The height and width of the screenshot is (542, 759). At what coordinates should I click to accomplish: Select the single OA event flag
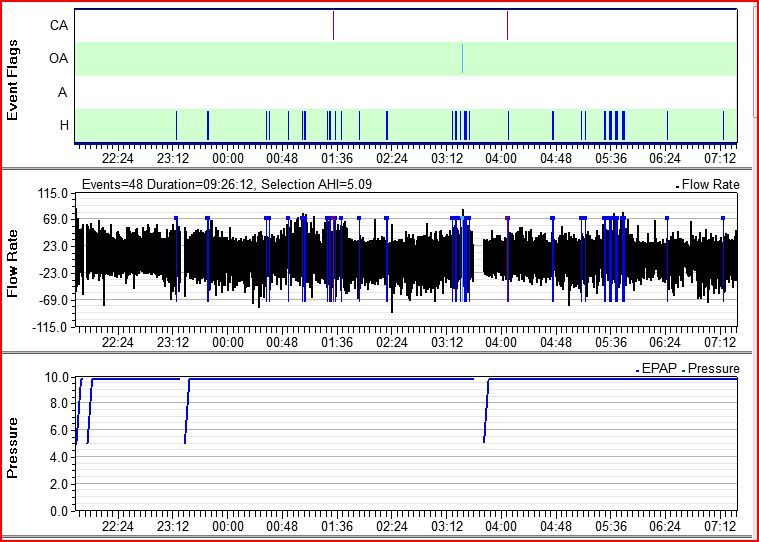tap(462, 59)
